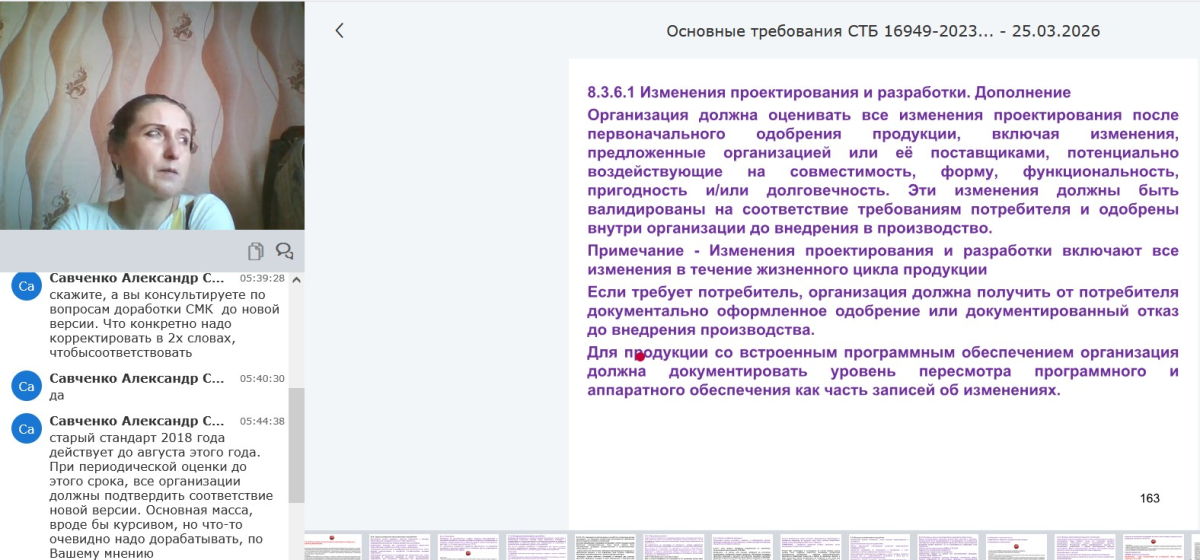Click the red pointer dot on the slide
1200x560 pixels.
pos(640,356)
